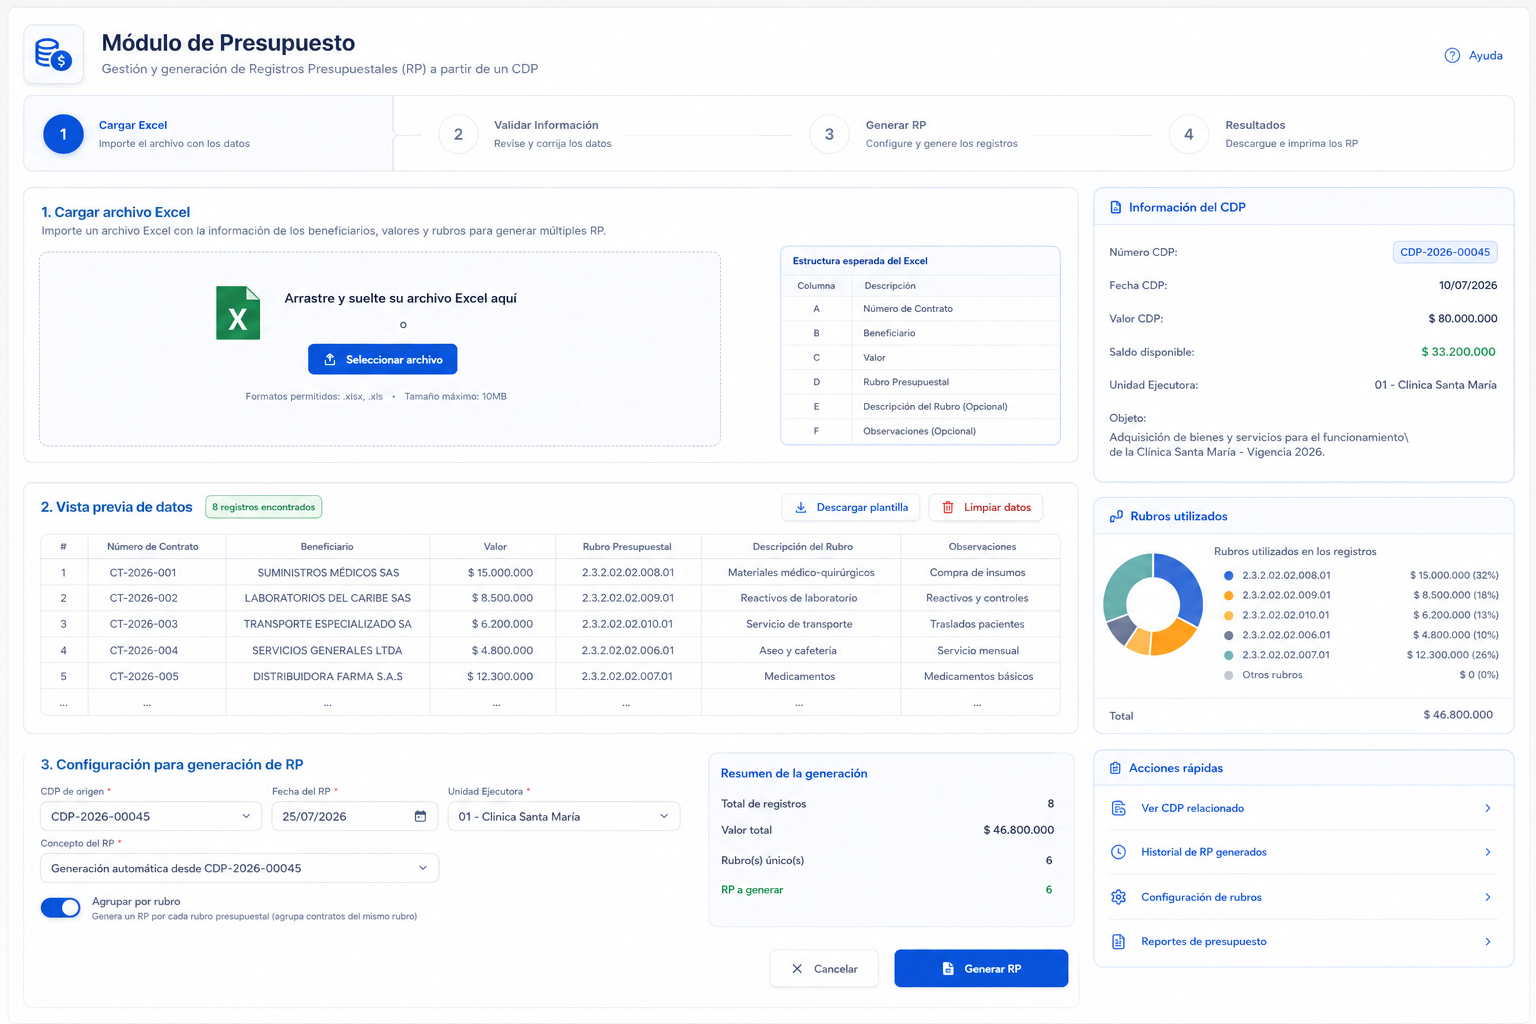Open the calendar picker in Fecha del RP
The width and height of the screenshot is (1536, 1024).
[420, 817]
